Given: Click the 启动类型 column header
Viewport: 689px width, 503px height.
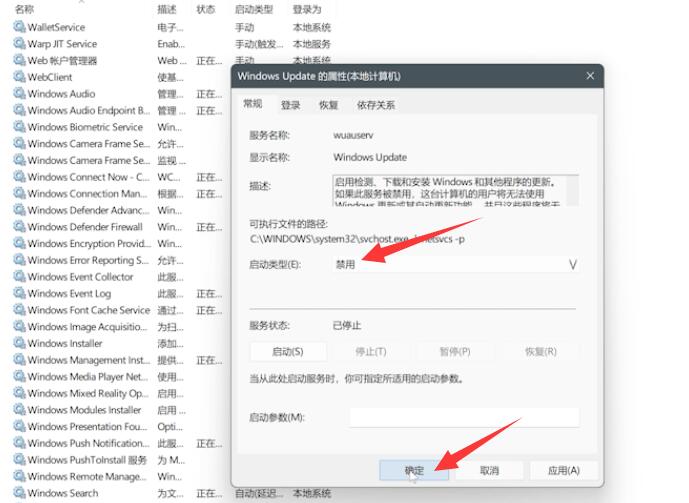Looking at the screenshot, I should (254, 9).
